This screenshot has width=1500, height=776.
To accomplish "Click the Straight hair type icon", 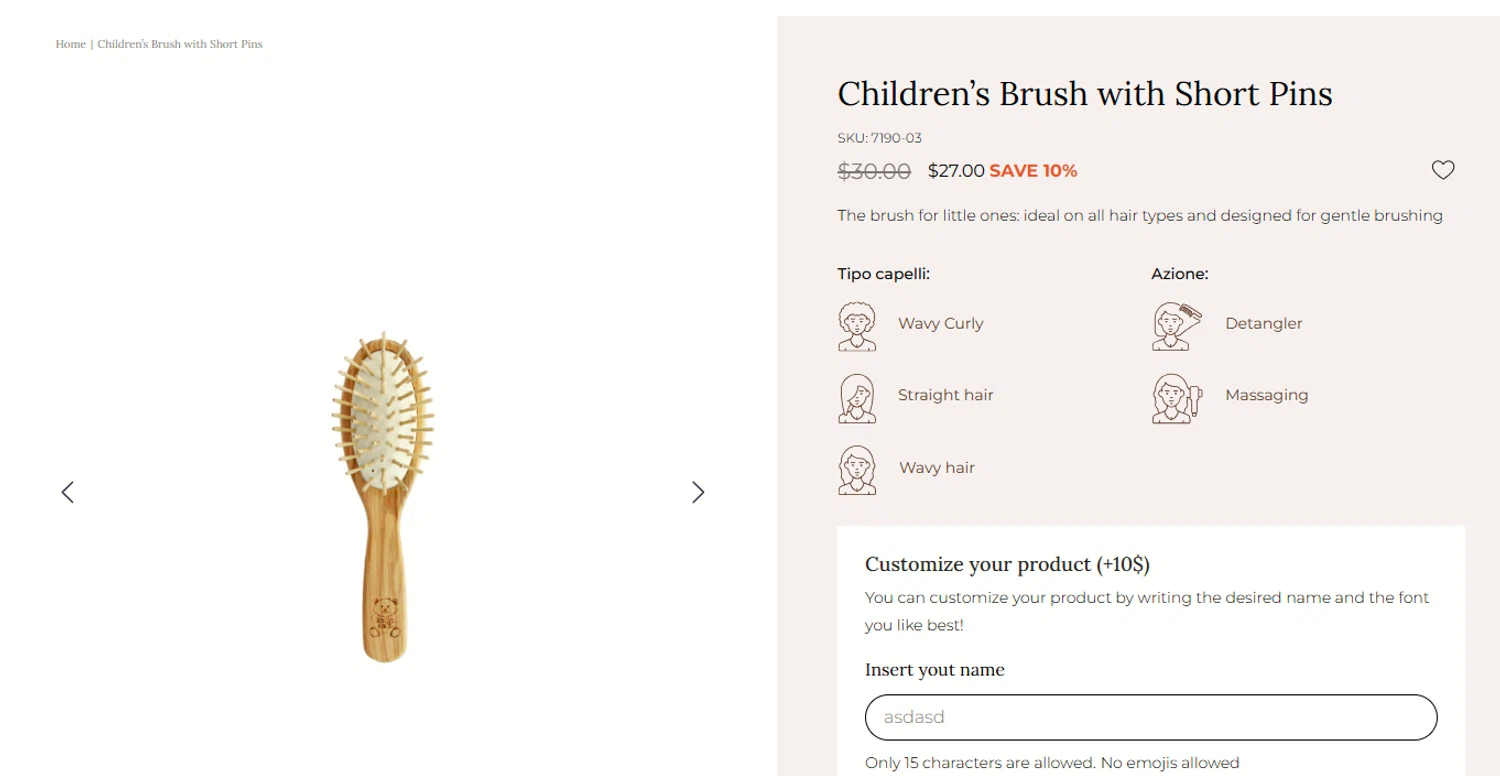I will [857, 398].
